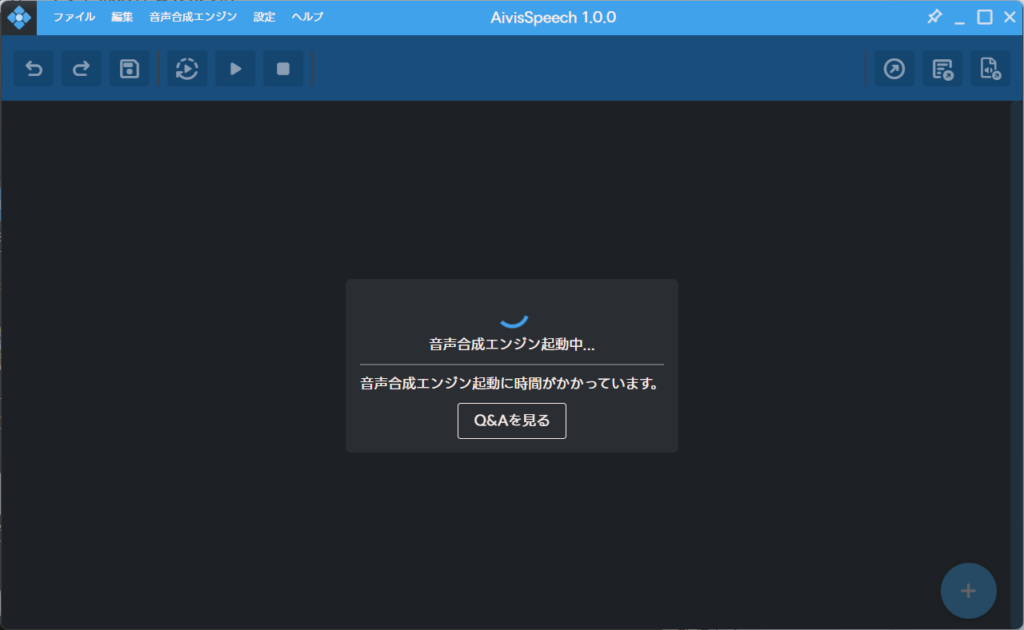This screenshot has height=630, width=1024.
Task: Pin the window with the pin icon
Action: tap(935, 17)
